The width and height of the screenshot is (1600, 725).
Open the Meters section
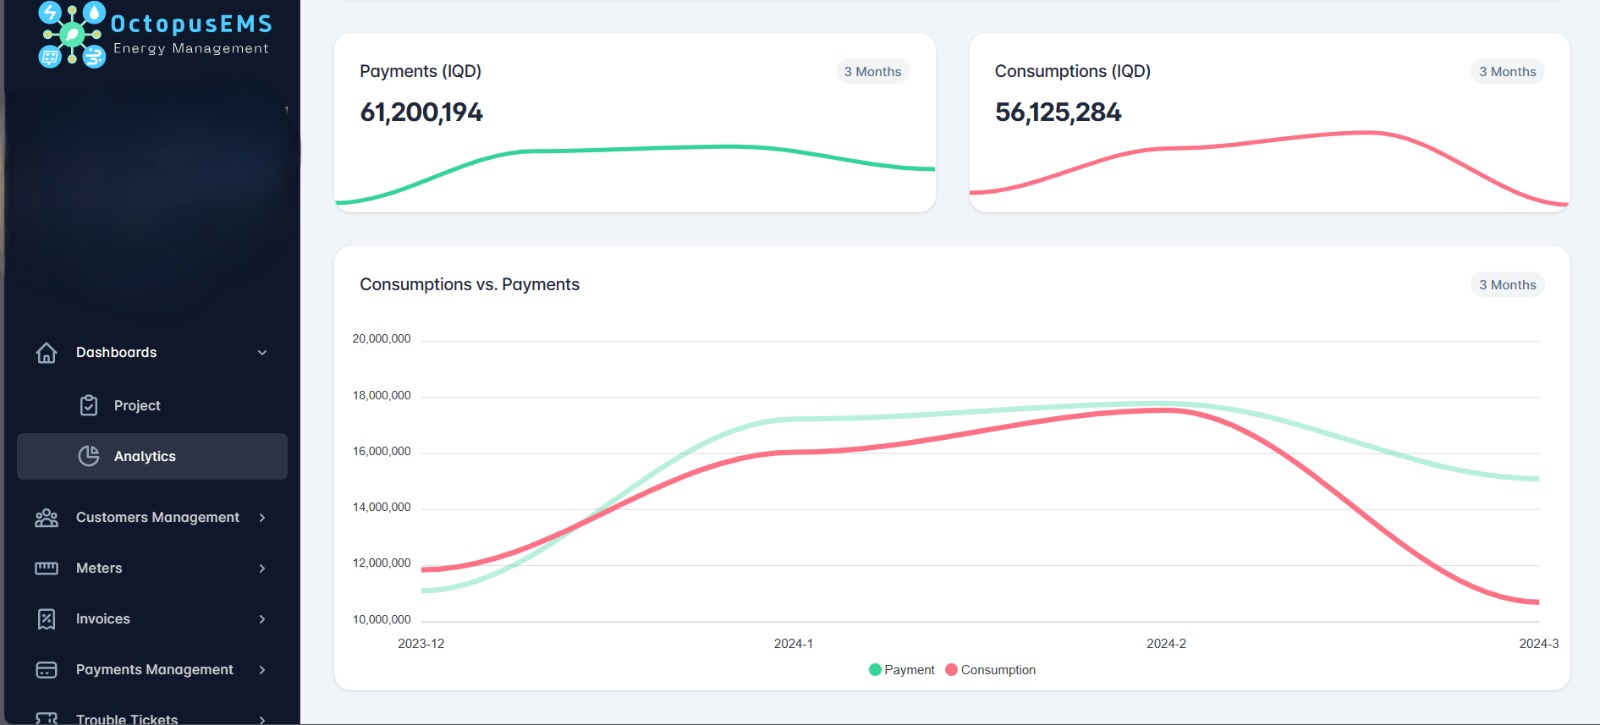coord(152,568)
